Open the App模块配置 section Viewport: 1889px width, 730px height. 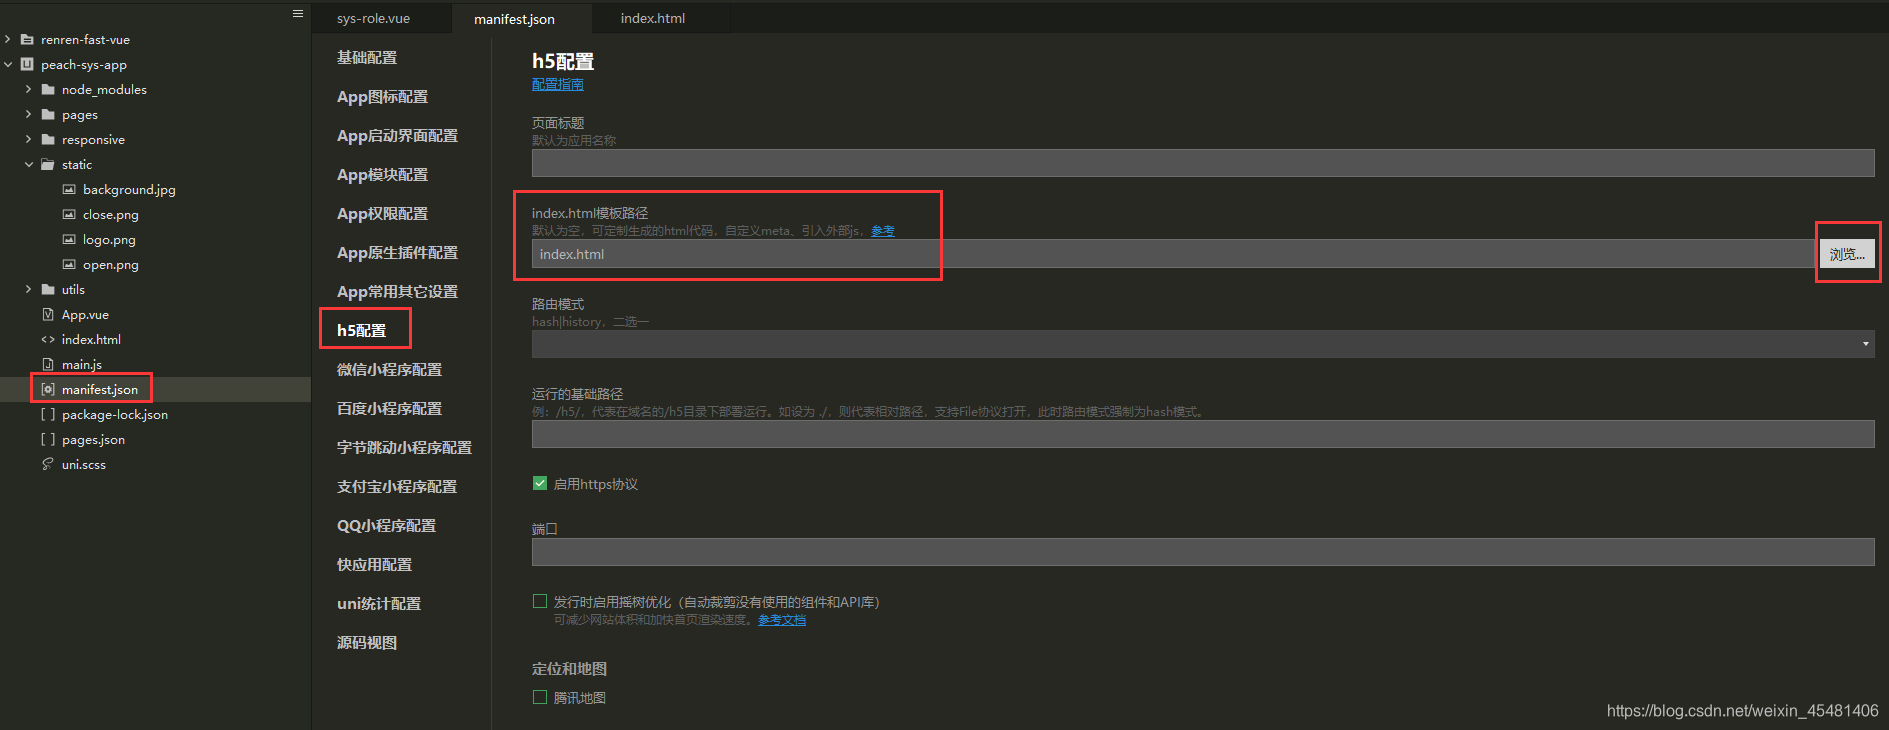click(382, 175)
